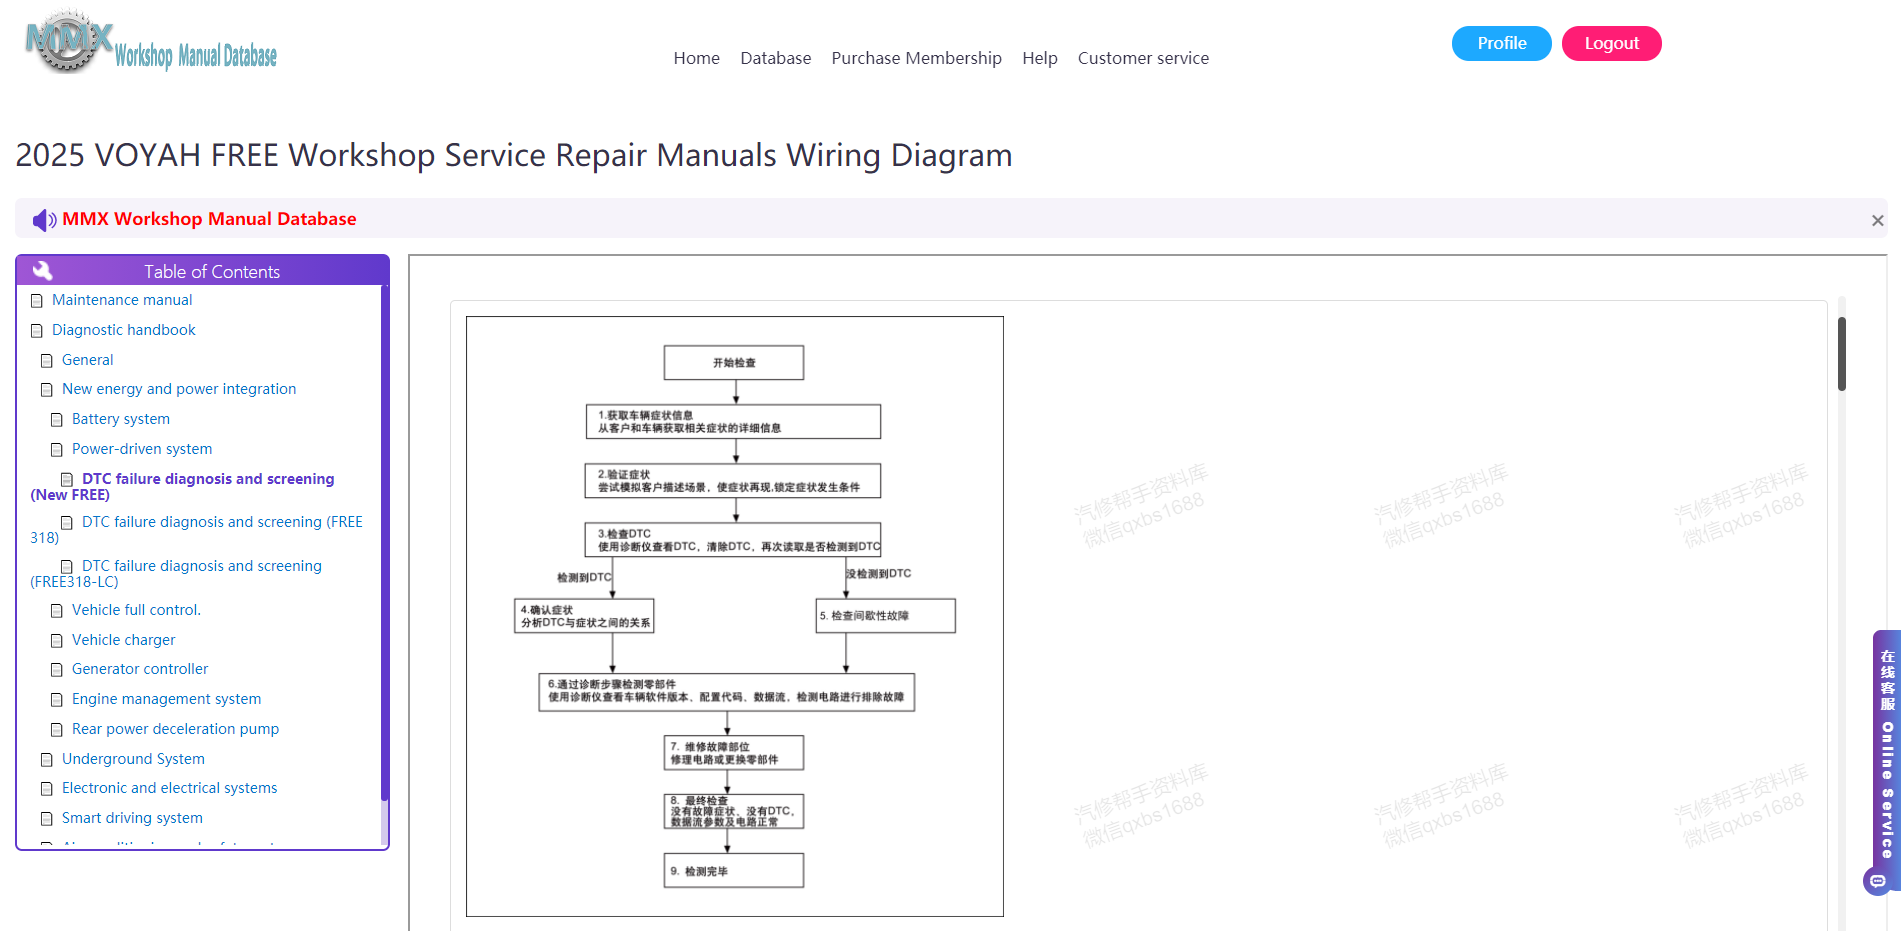Click the wrench icon in Table of Contents header
The height and width of the screenshot is (931, 1901).
coord(42,271)
